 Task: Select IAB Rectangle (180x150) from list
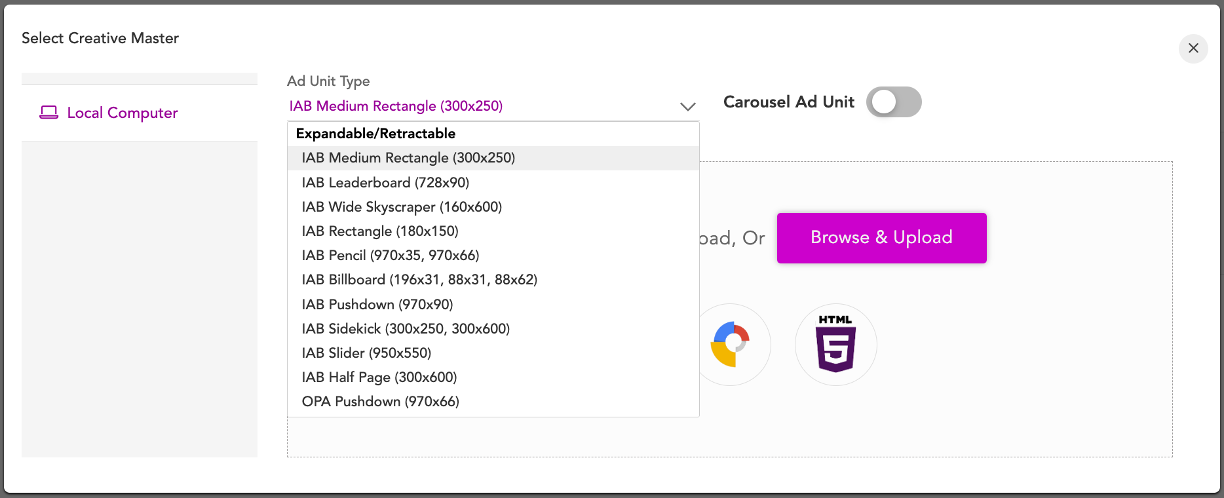pos(380,231)
